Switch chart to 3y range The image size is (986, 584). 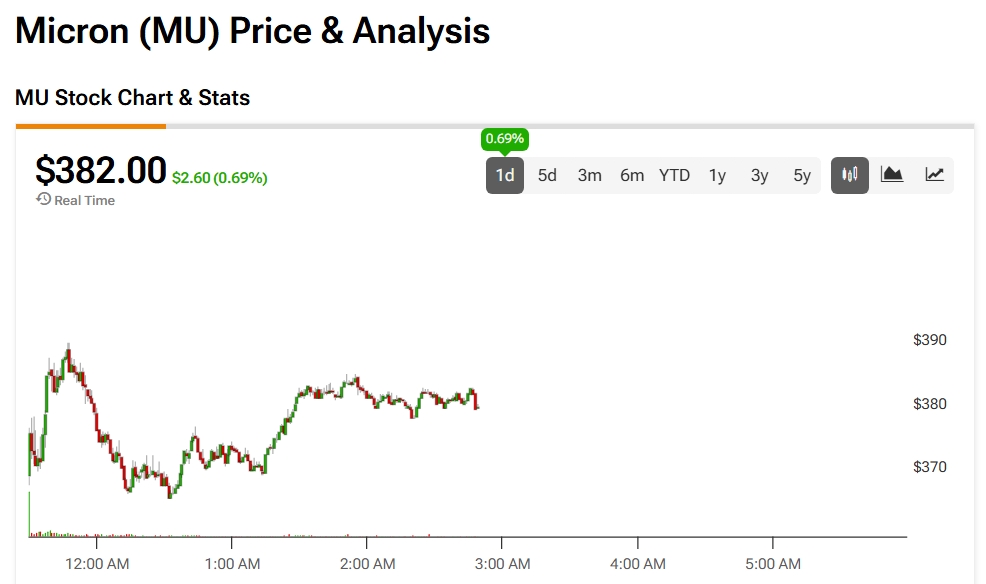point(760,175)
